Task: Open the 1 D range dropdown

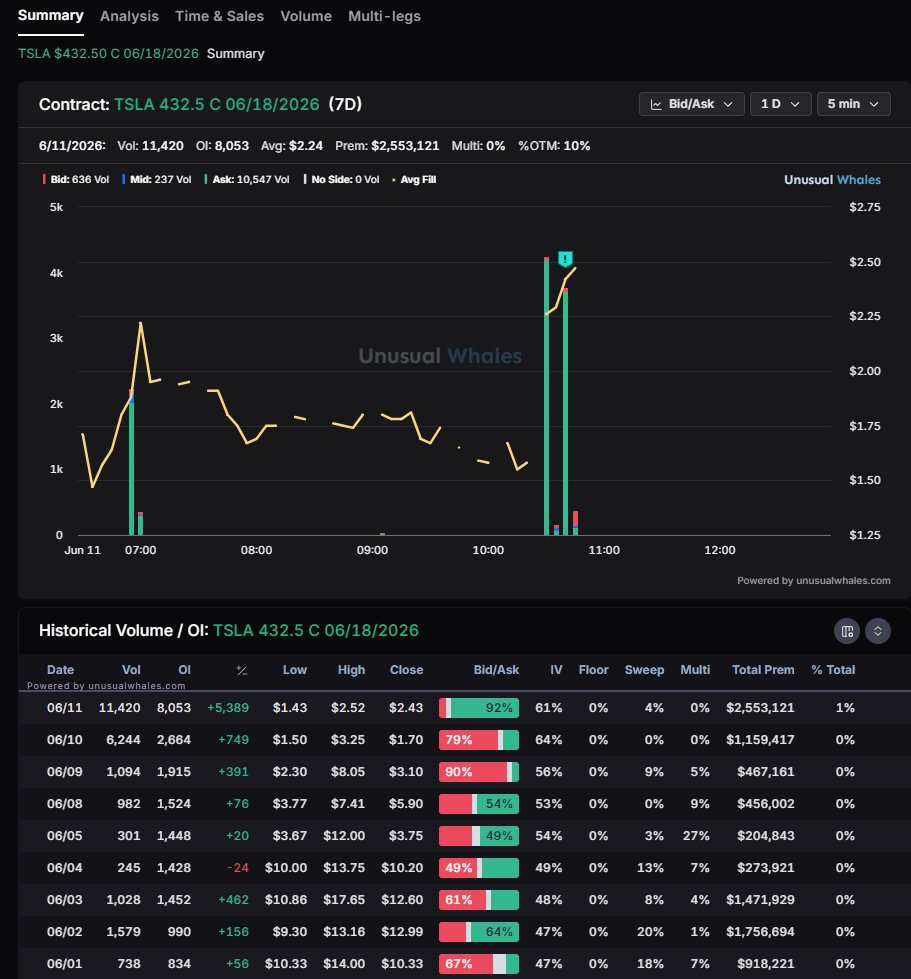Action: click(x=781, y=104)
